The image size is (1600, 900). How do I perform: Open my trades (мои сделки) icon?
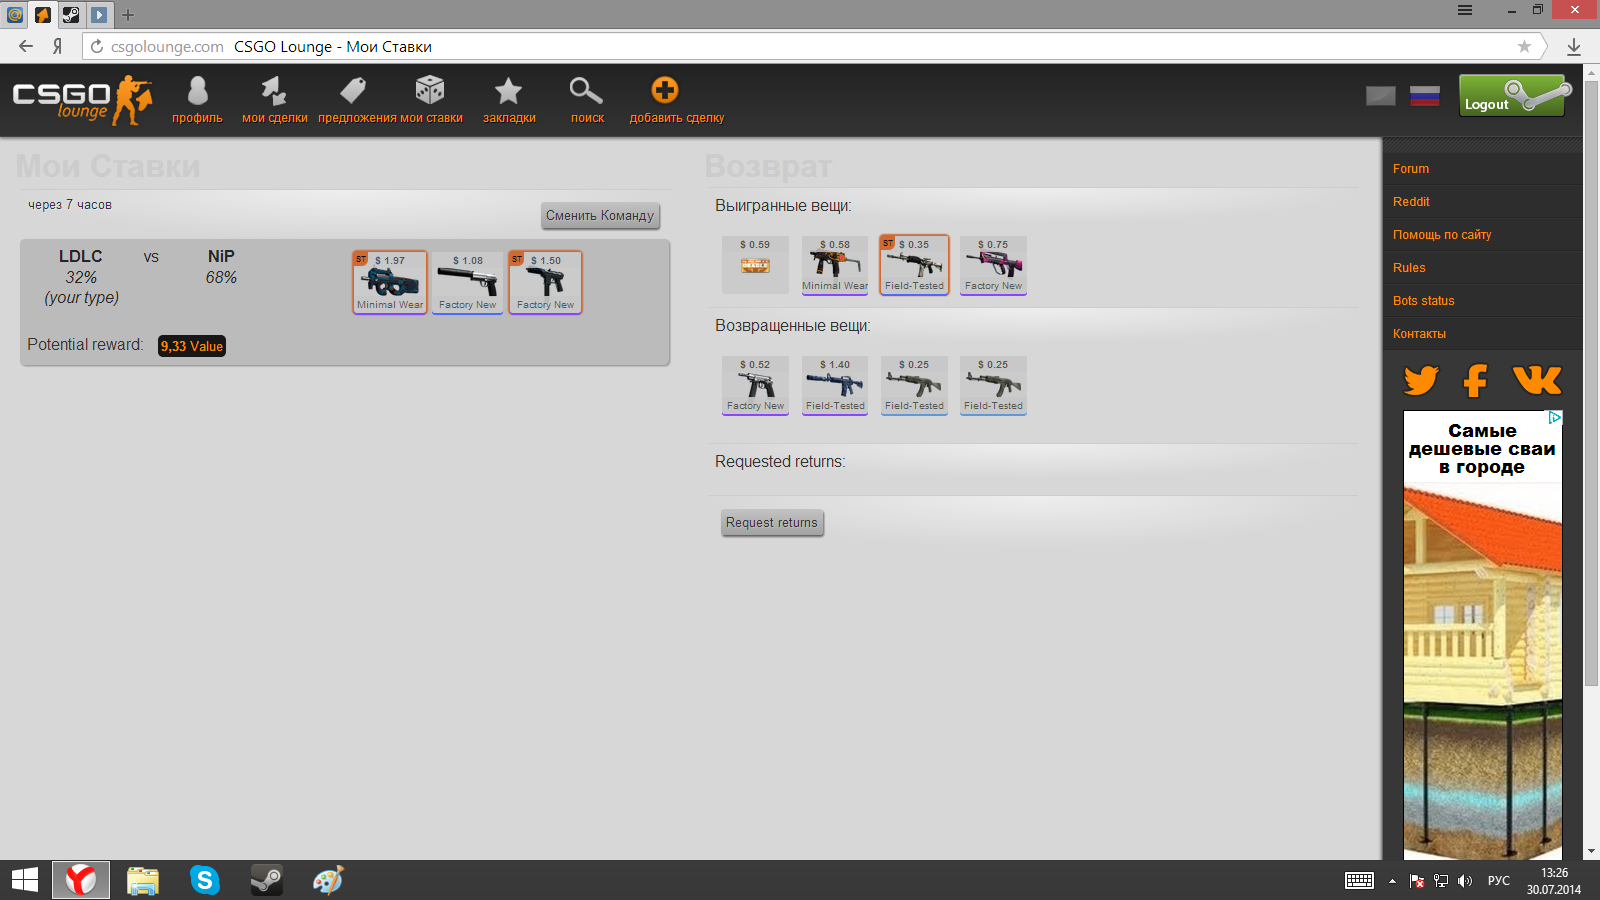tap(274, 91)
